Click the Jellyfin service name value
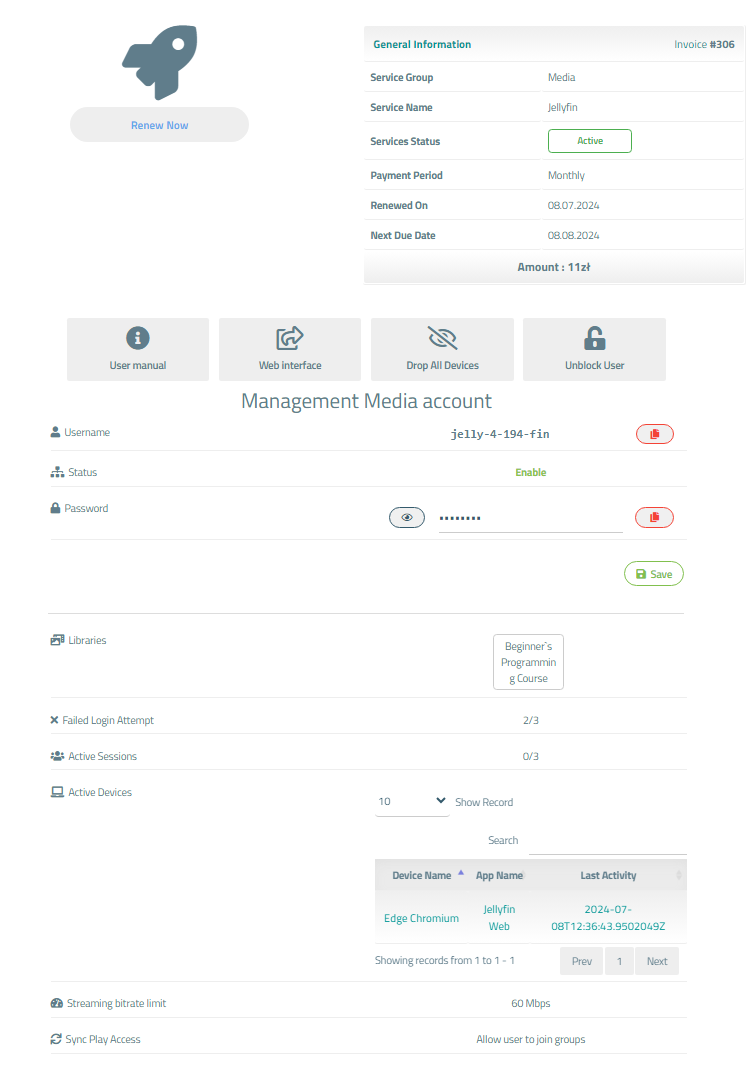The width and height of the screenshot is (755, 1072). click(563, 107)
